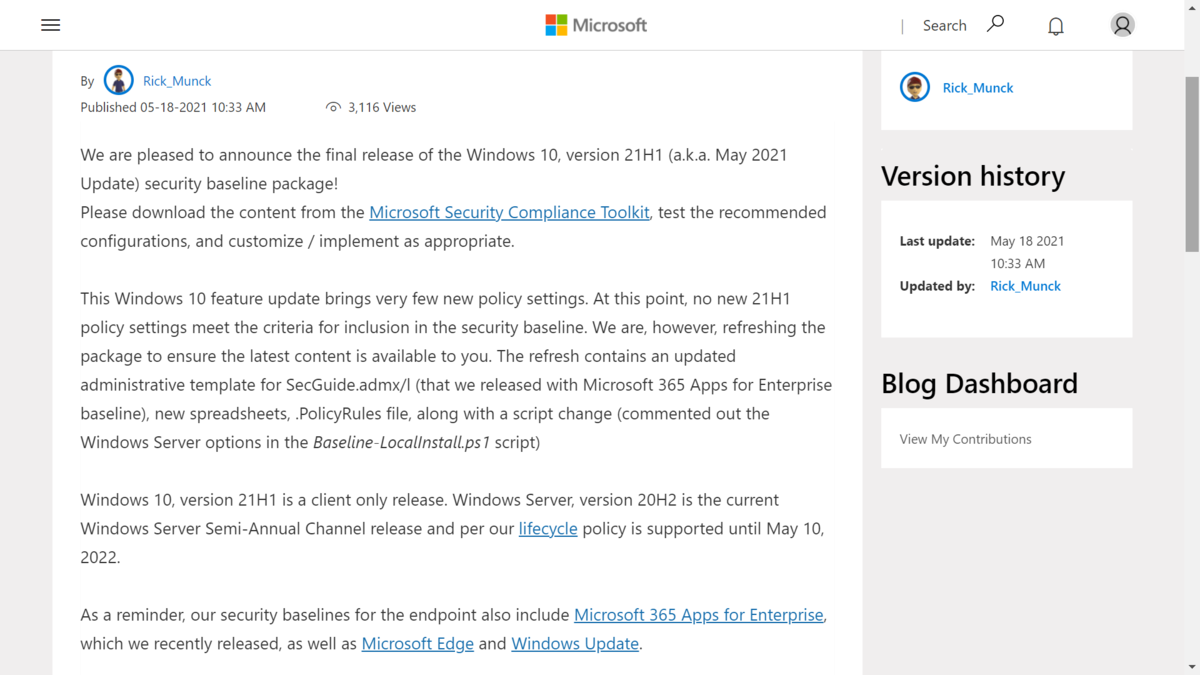Click the Search text in the header
This screenshot has width=1200, height=675.
pos(944,26)
